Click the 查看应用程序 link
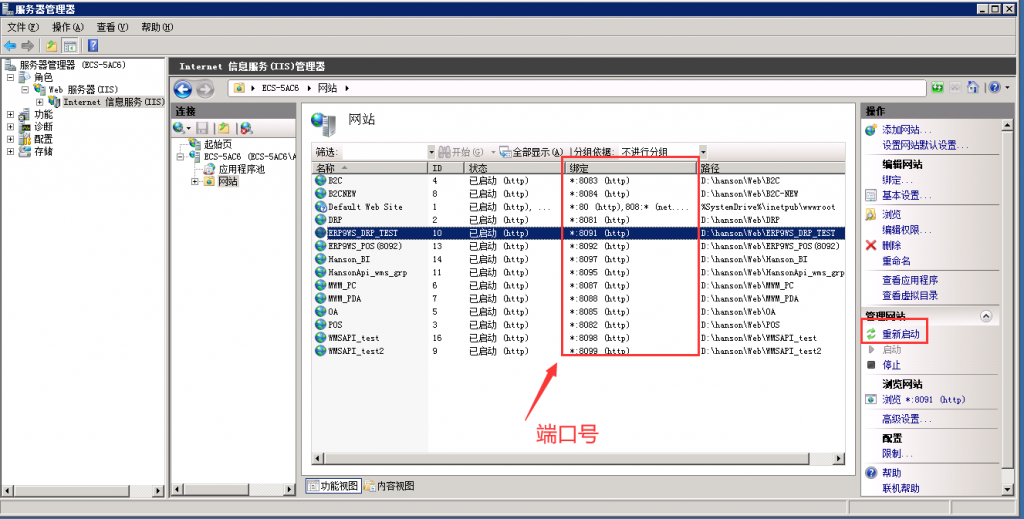 (910, 280)
